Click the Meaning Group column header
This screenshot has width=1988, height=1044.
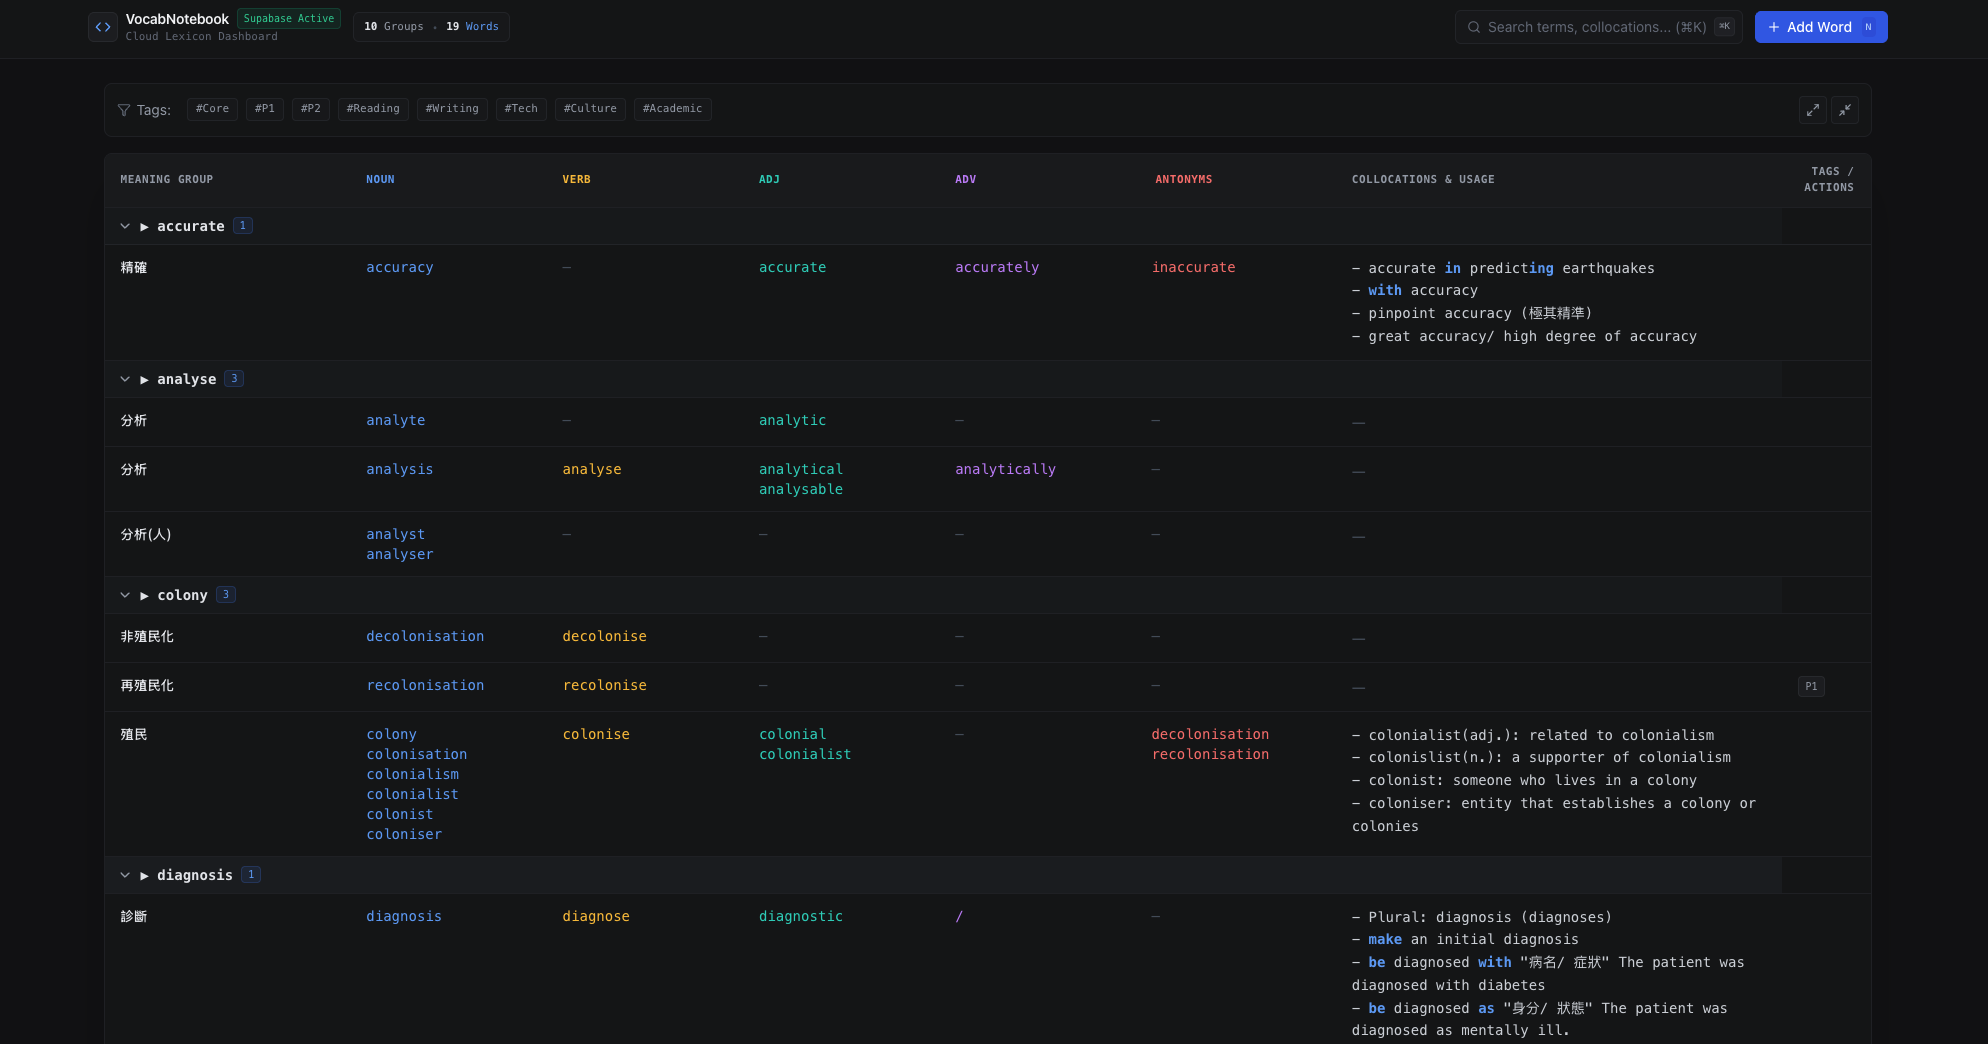click(x=167, y=180)
